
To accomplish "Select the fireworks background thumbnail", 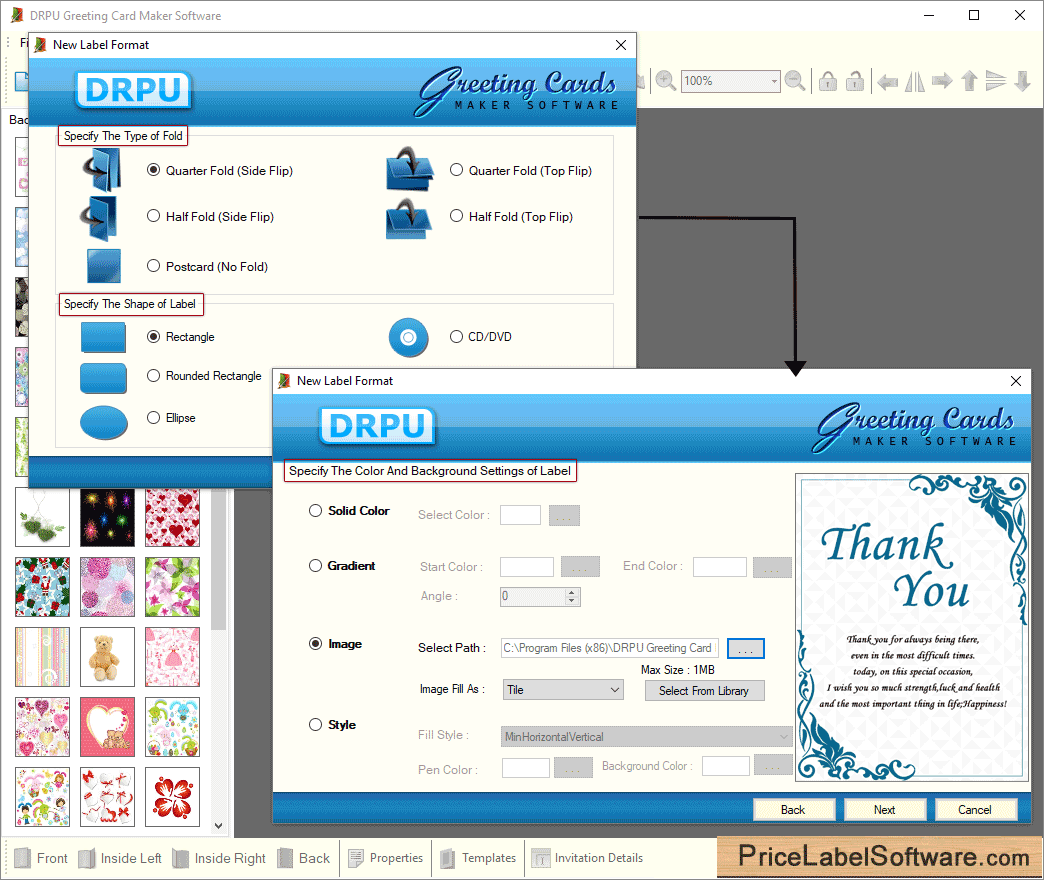I will click(107, 517).
